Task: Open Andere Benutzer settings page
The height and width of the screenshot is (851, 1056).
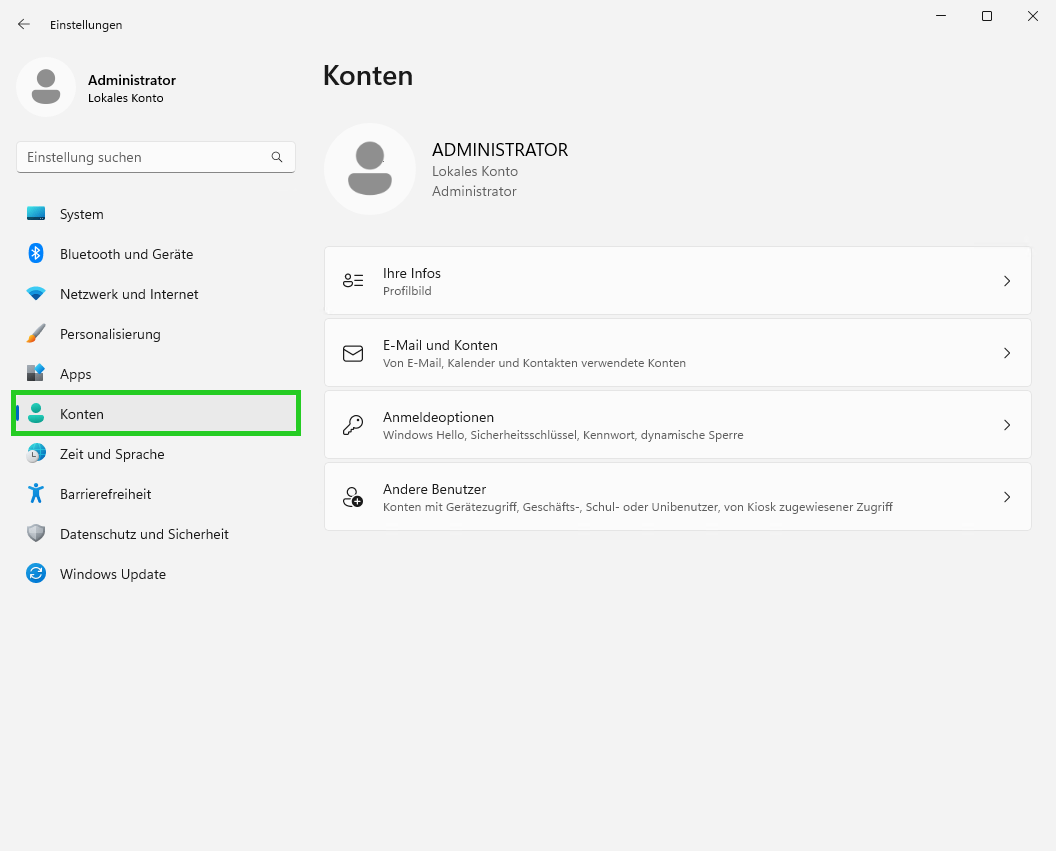Action: coord(677,497)
